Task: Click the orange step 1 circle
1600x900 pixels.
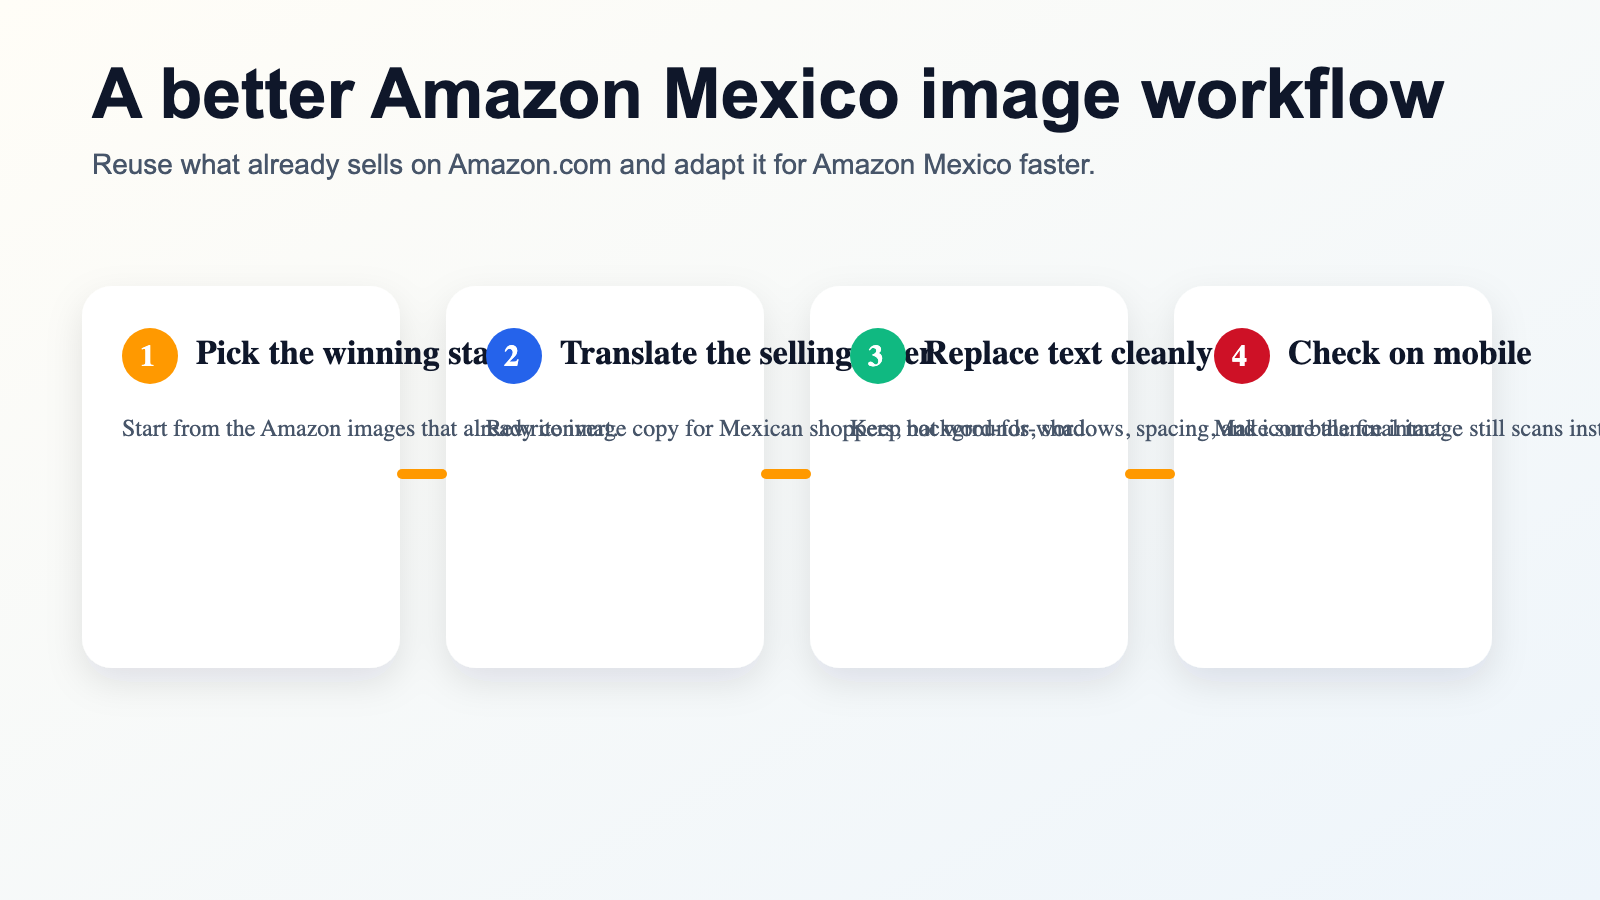Action: pyautogui.click(x=150, y=355)
